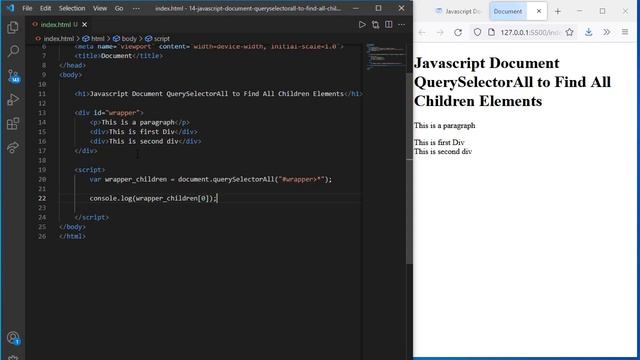Select the index.html editor tab

[59, 24]
